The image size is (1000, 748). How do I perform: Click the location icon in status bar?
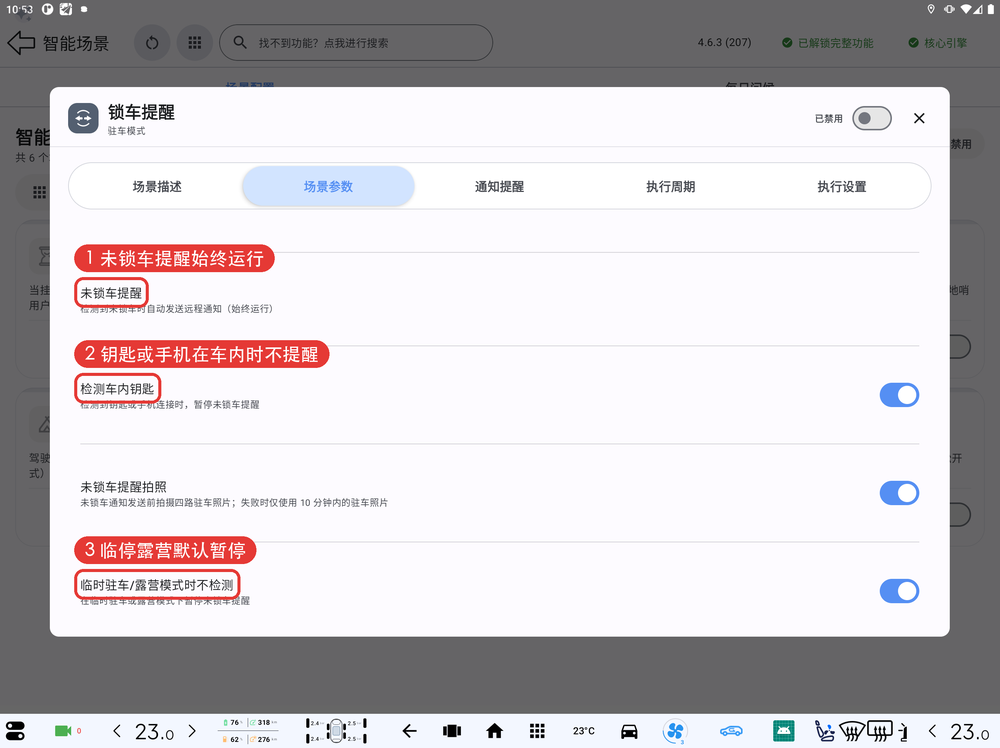930,9
